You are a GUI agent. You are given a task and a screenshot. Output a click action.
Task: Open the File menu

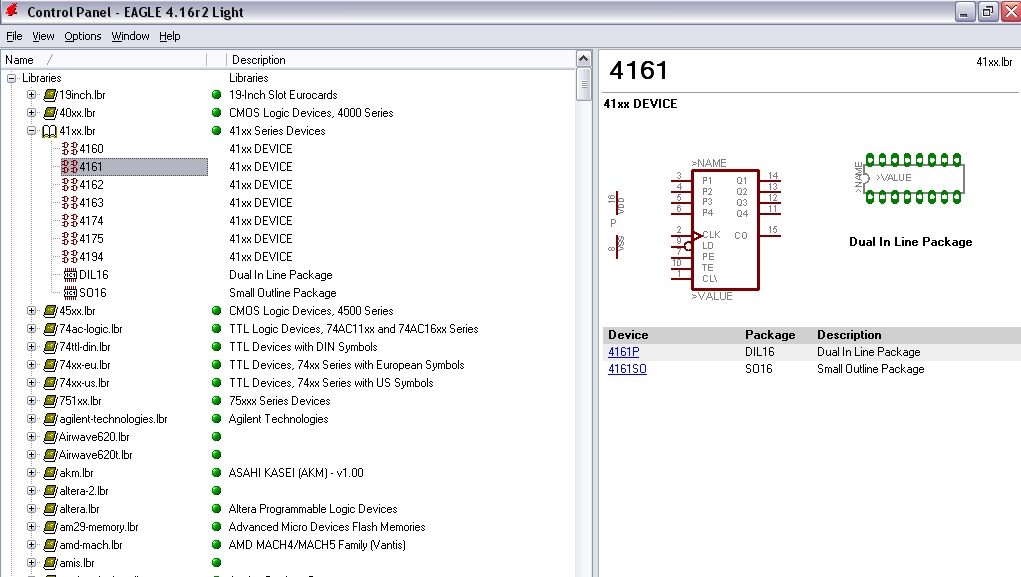[x=14, y=36]
